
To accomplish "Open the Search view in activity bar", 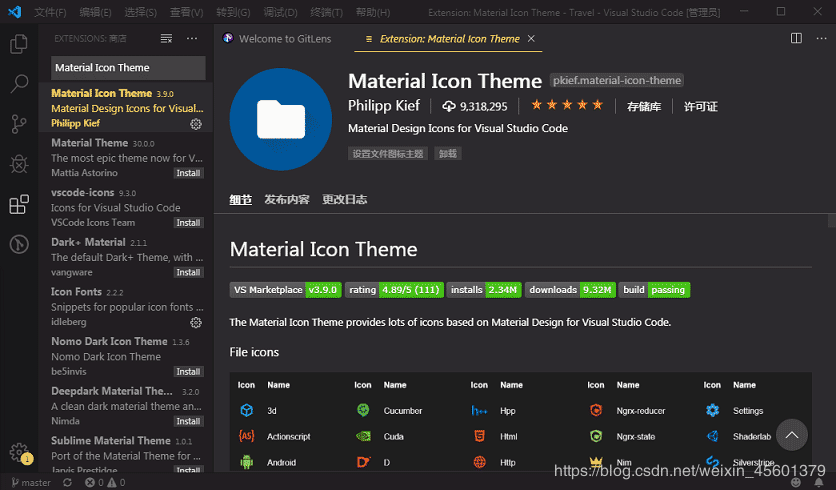I will pyautogui.click(x=18, y=84).
